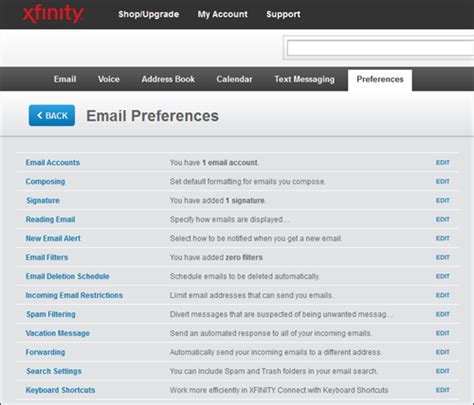Click 'Schedule emails to be deleted automatically' text
Screen dimensions: 474x405
tap(245, 276)
